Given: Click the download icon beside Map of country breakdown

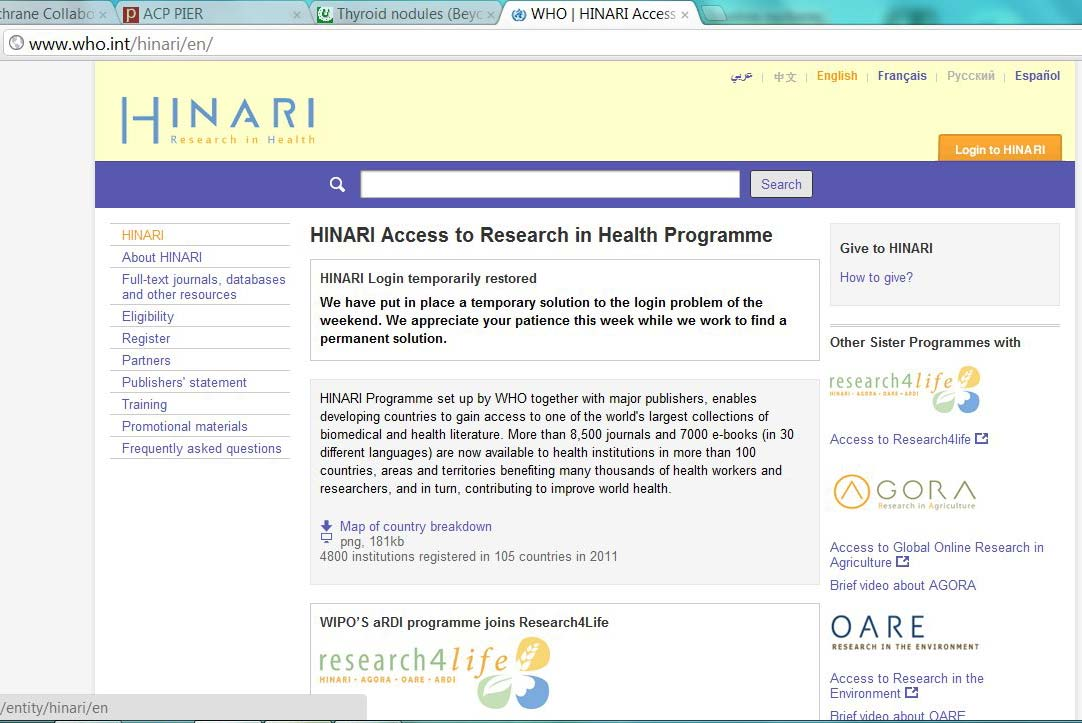Looking at the screenshot, I should tap(326, 531).
